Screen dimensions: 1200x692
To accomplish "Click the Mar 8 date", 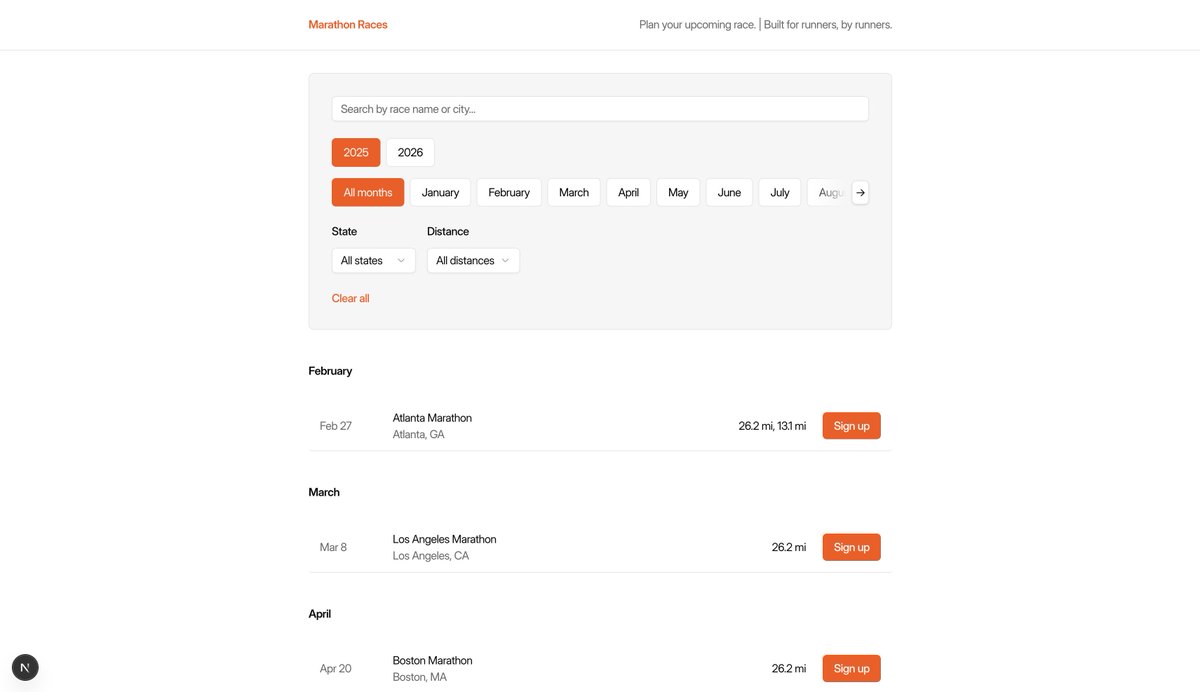I will pyautogui.click(x=333, y=547).
